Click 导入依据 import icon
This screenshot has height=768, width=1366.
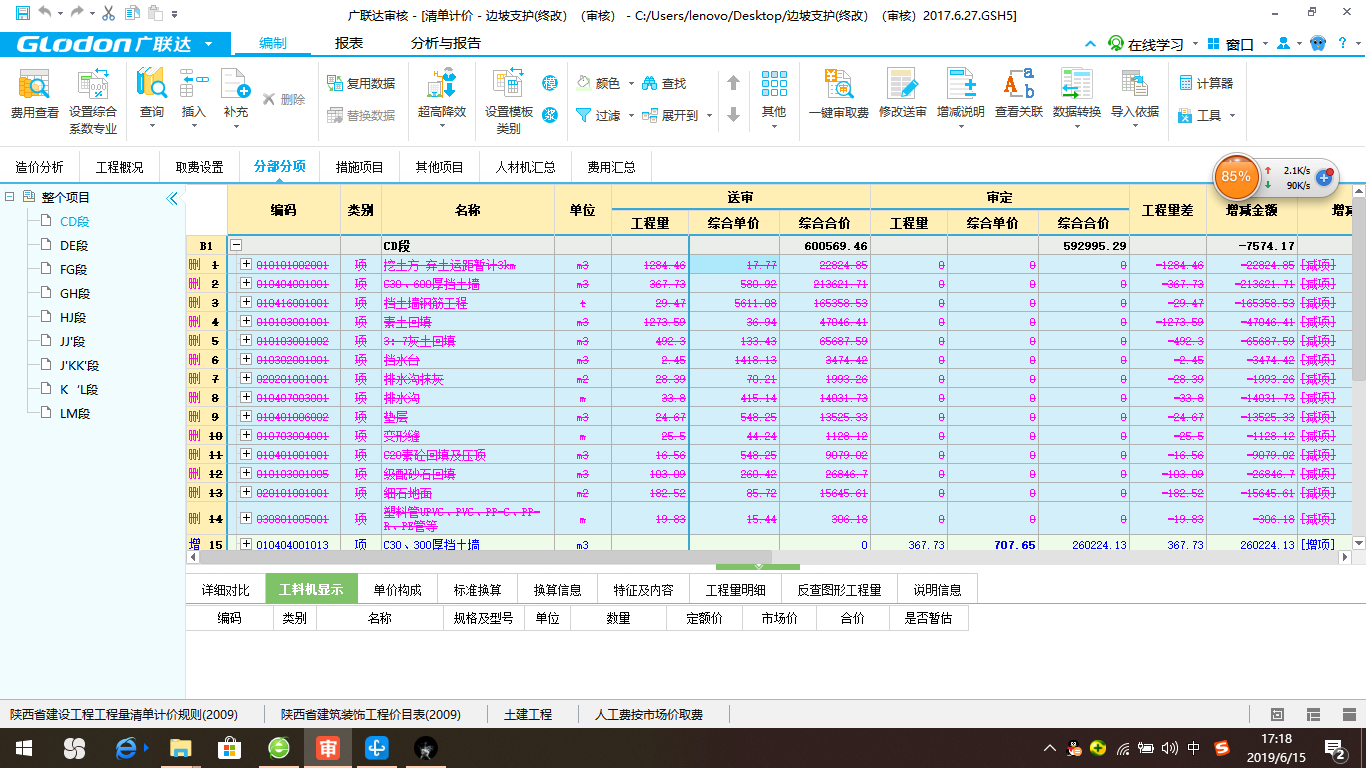1135,96
